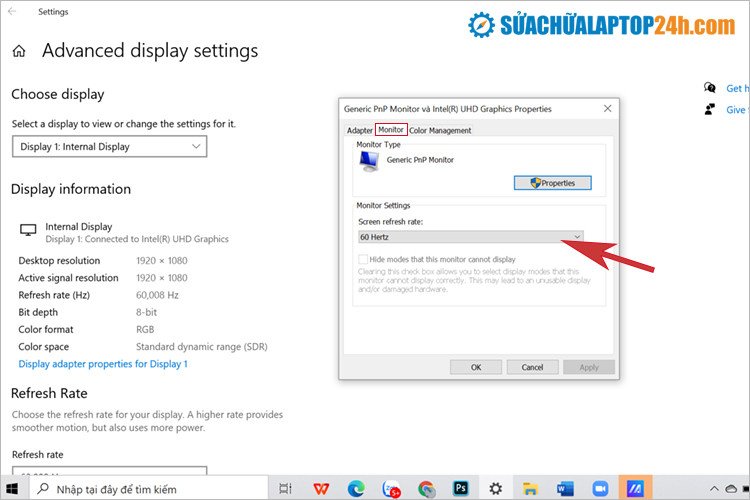Open Task View on the taskbar
The image size is (750, 500).
tap(285, 489)
